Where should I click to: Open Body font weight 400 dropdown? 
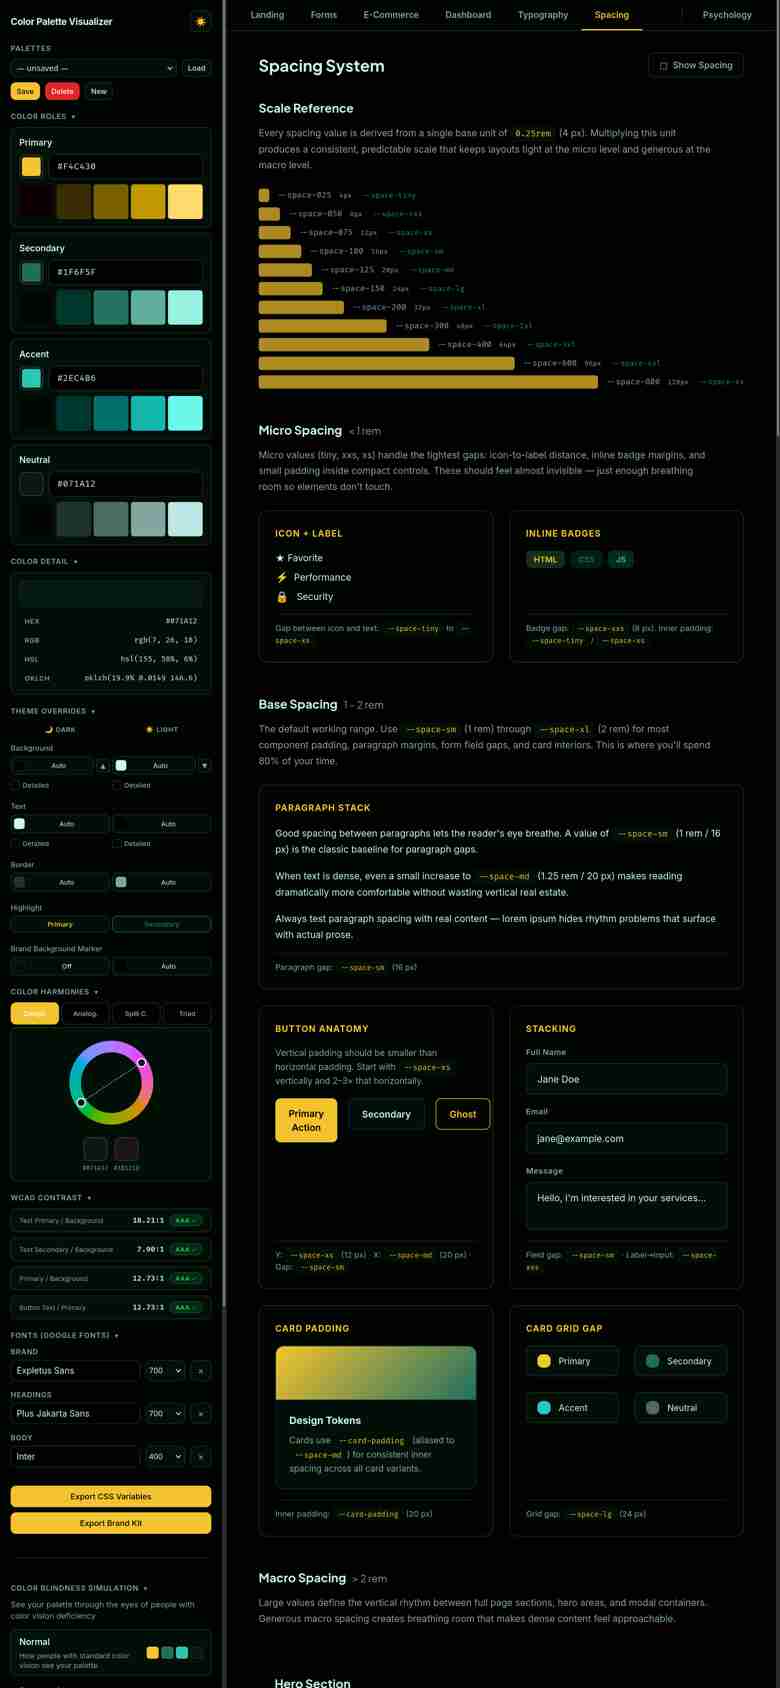(165, 1457)
